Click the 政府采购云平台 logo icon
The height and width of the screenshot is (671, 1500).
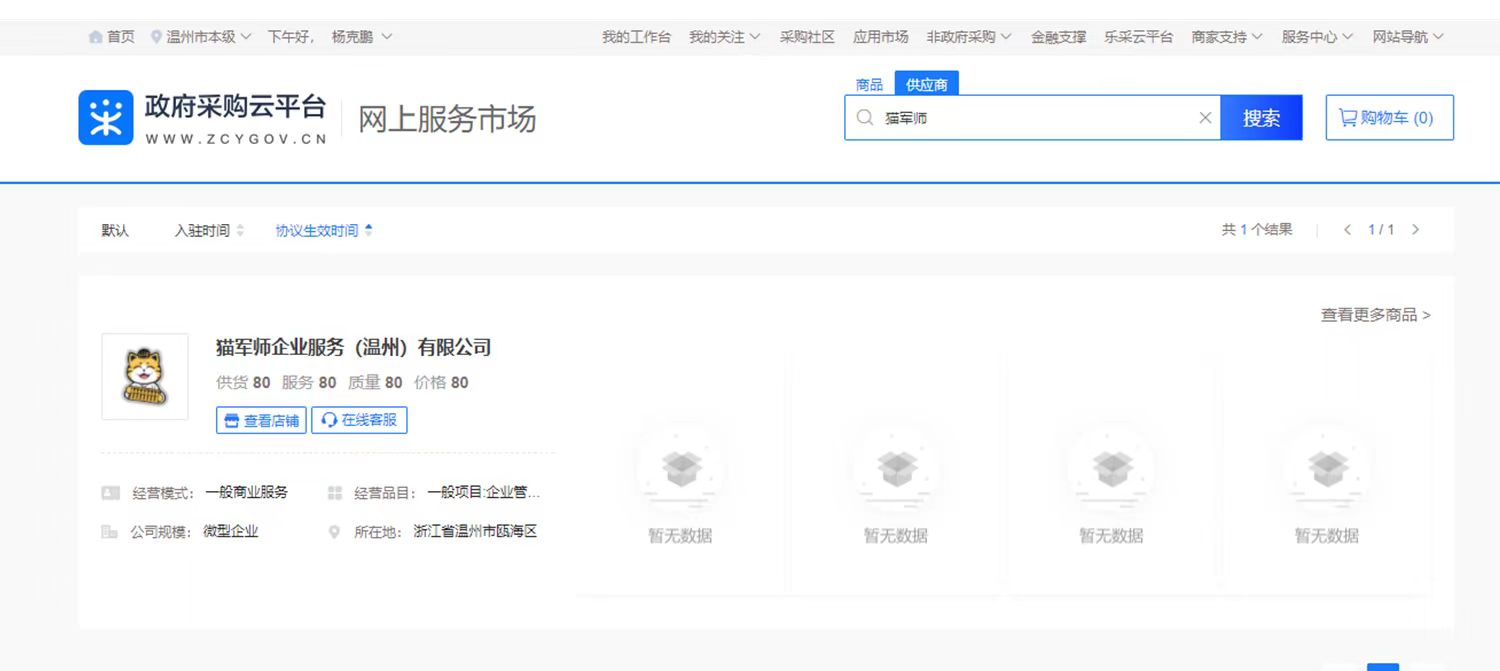(106, 118)
